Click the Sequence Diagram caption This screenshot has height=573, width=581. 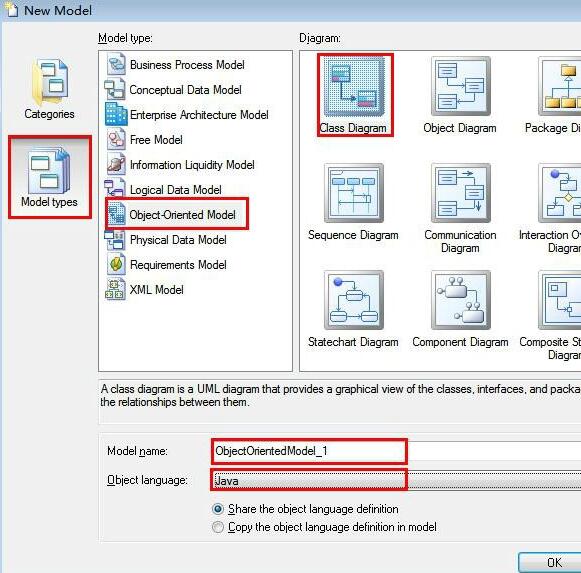click(x=353, y=235)
